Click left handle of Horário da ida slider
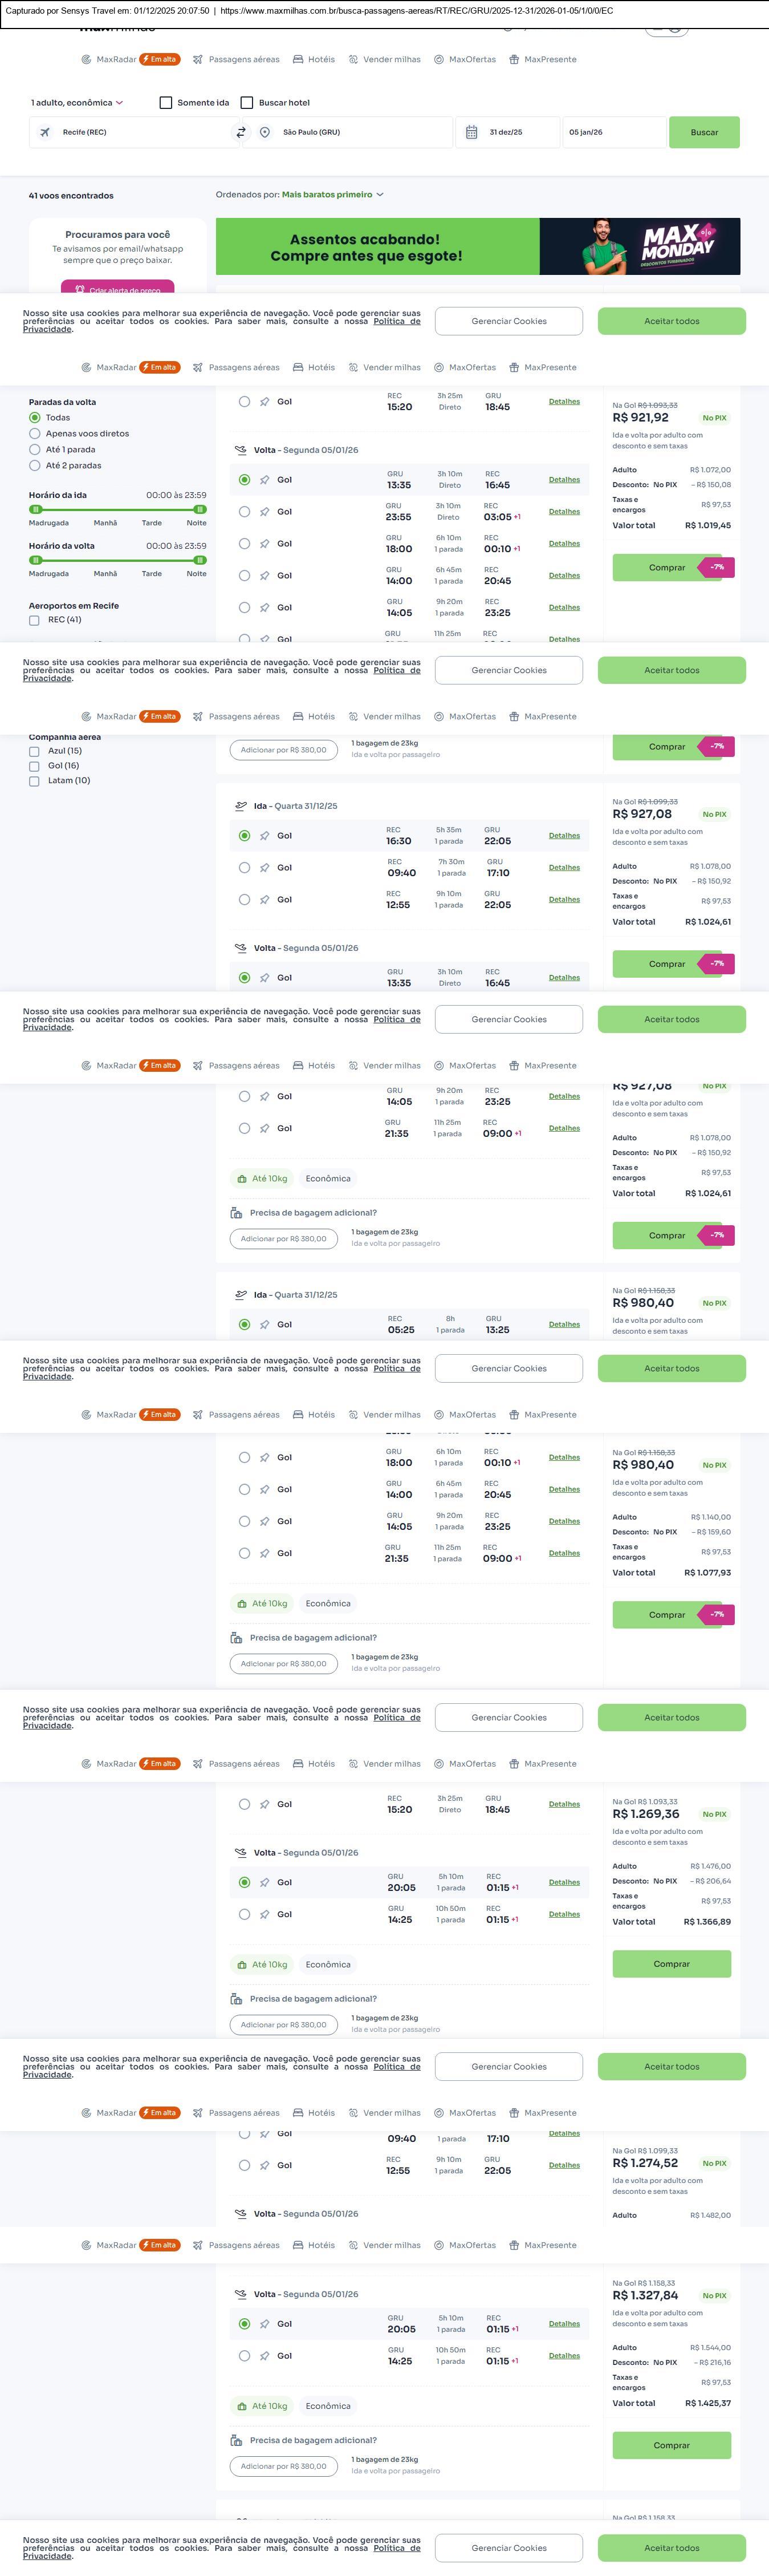 (35, 510)
